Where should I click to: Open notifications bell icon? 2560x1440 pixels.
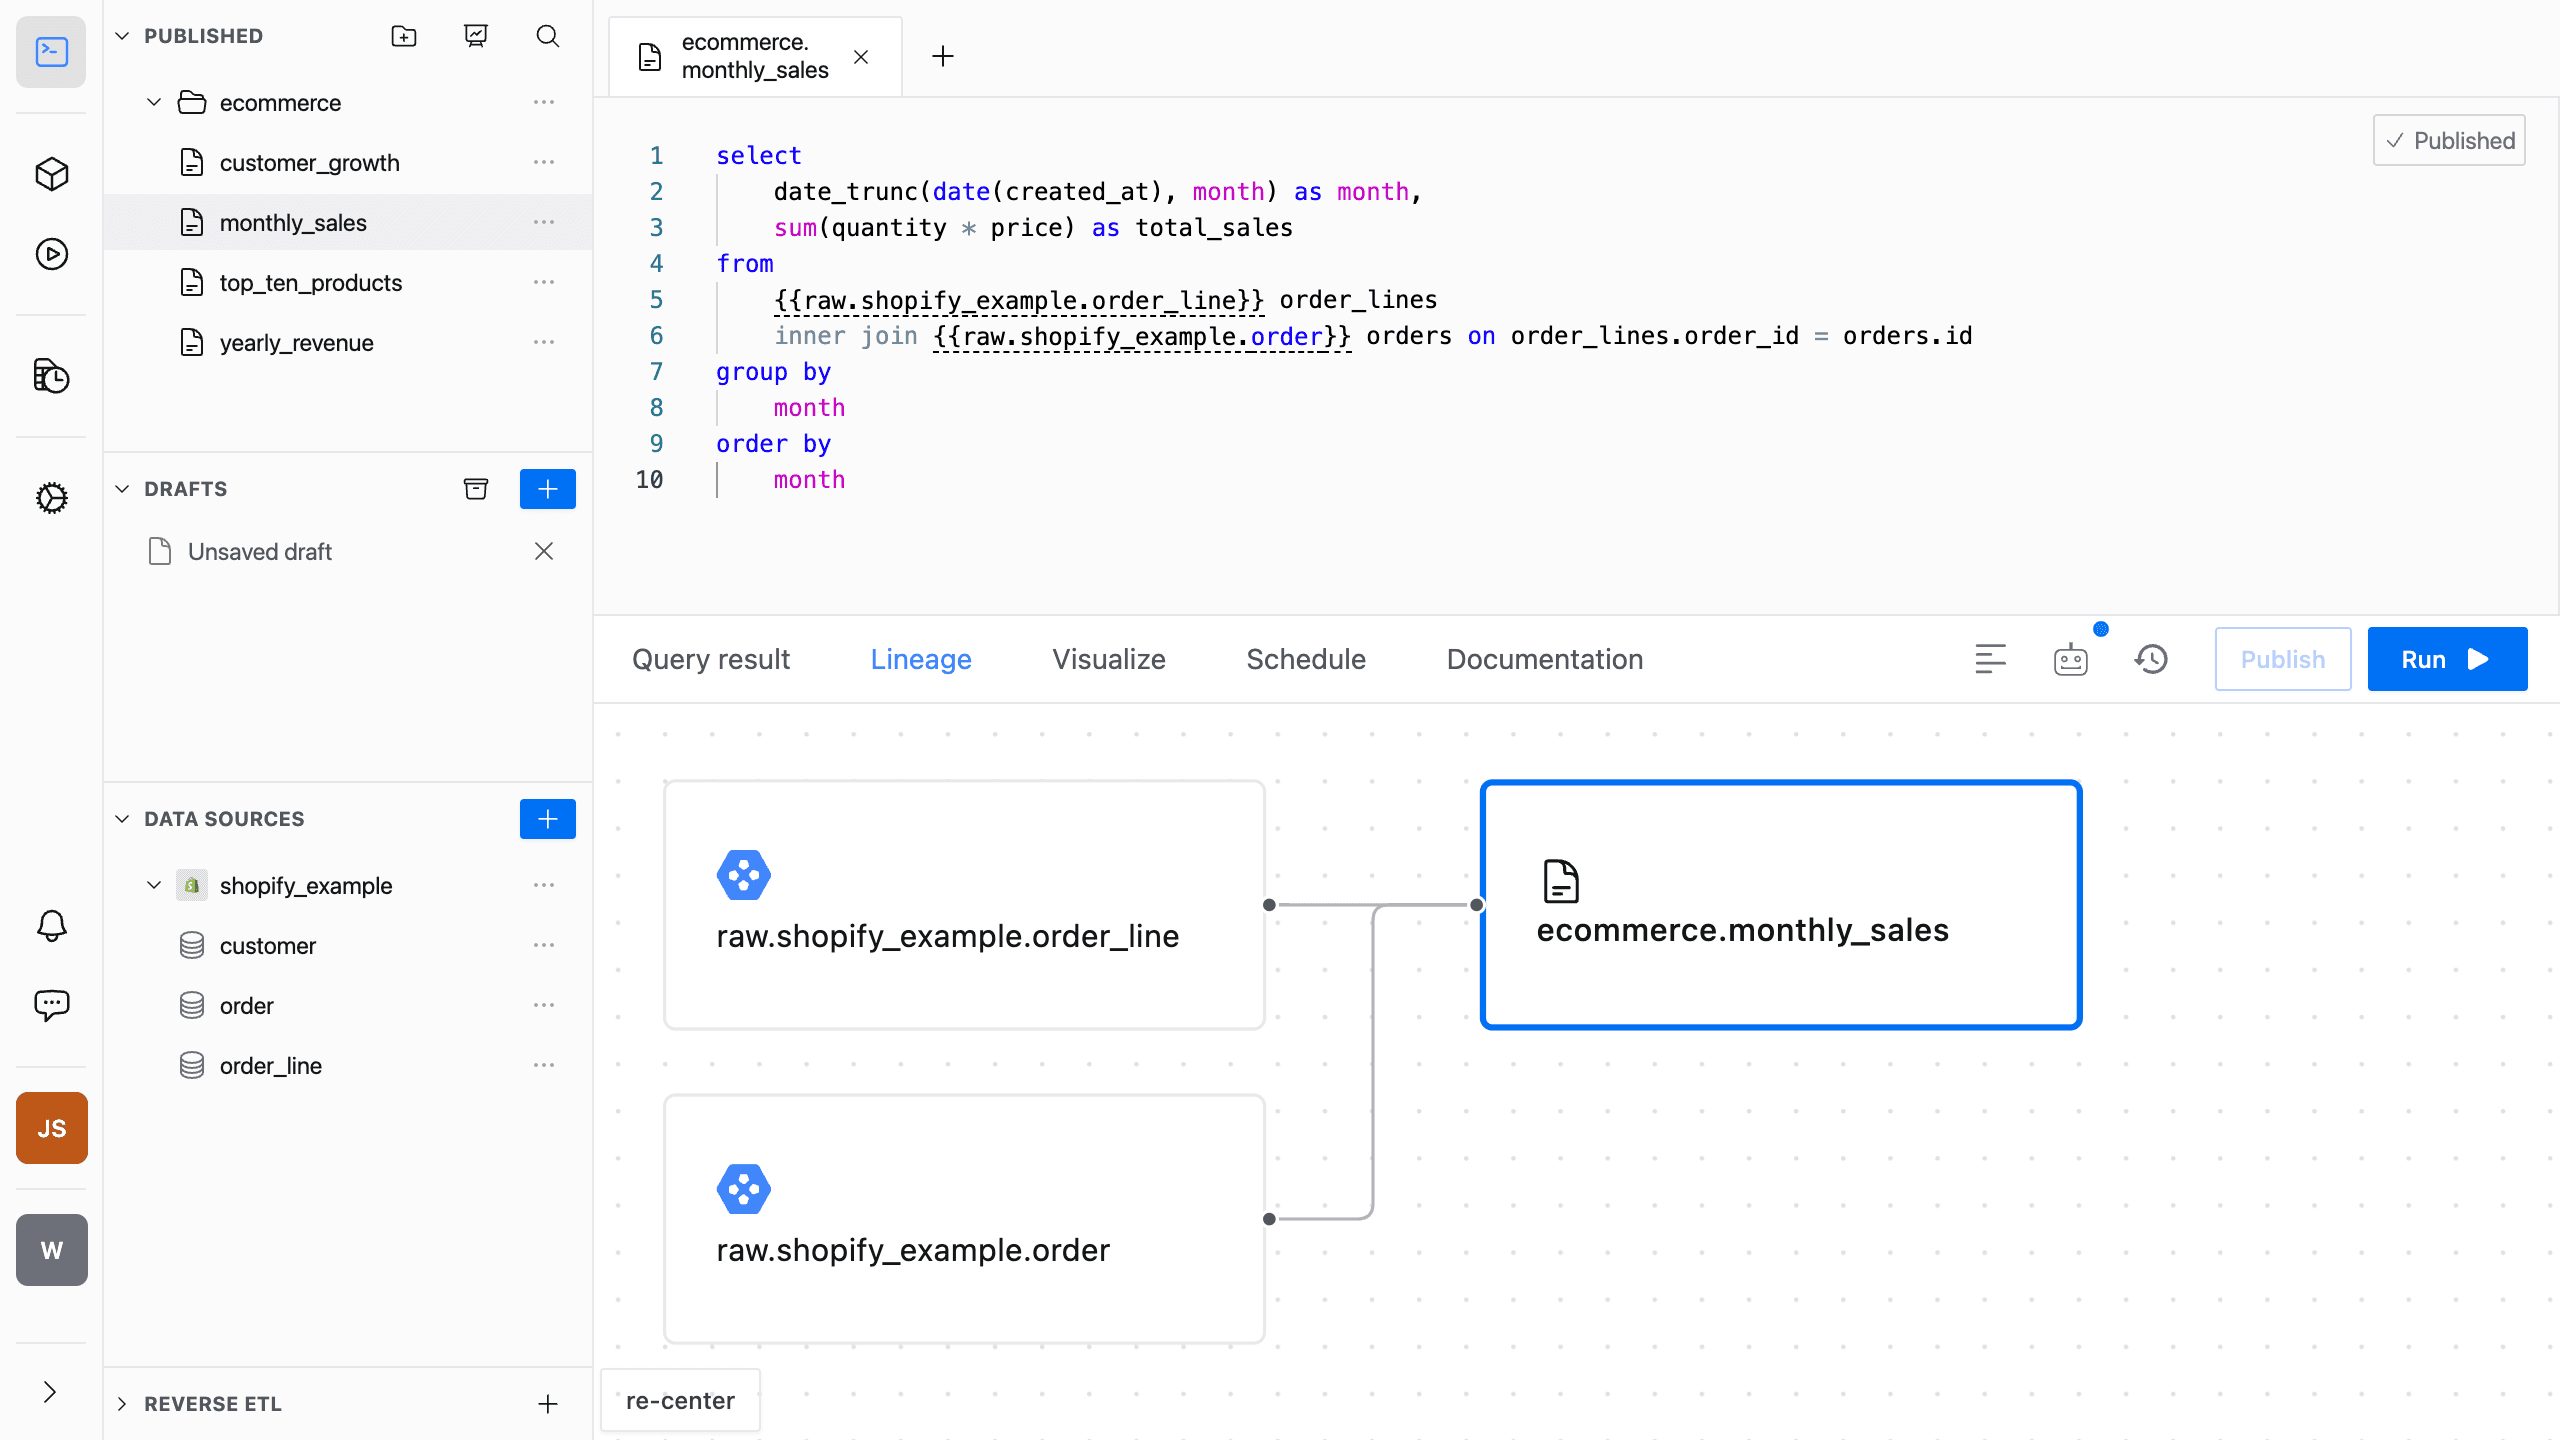[x=51, y=925]
